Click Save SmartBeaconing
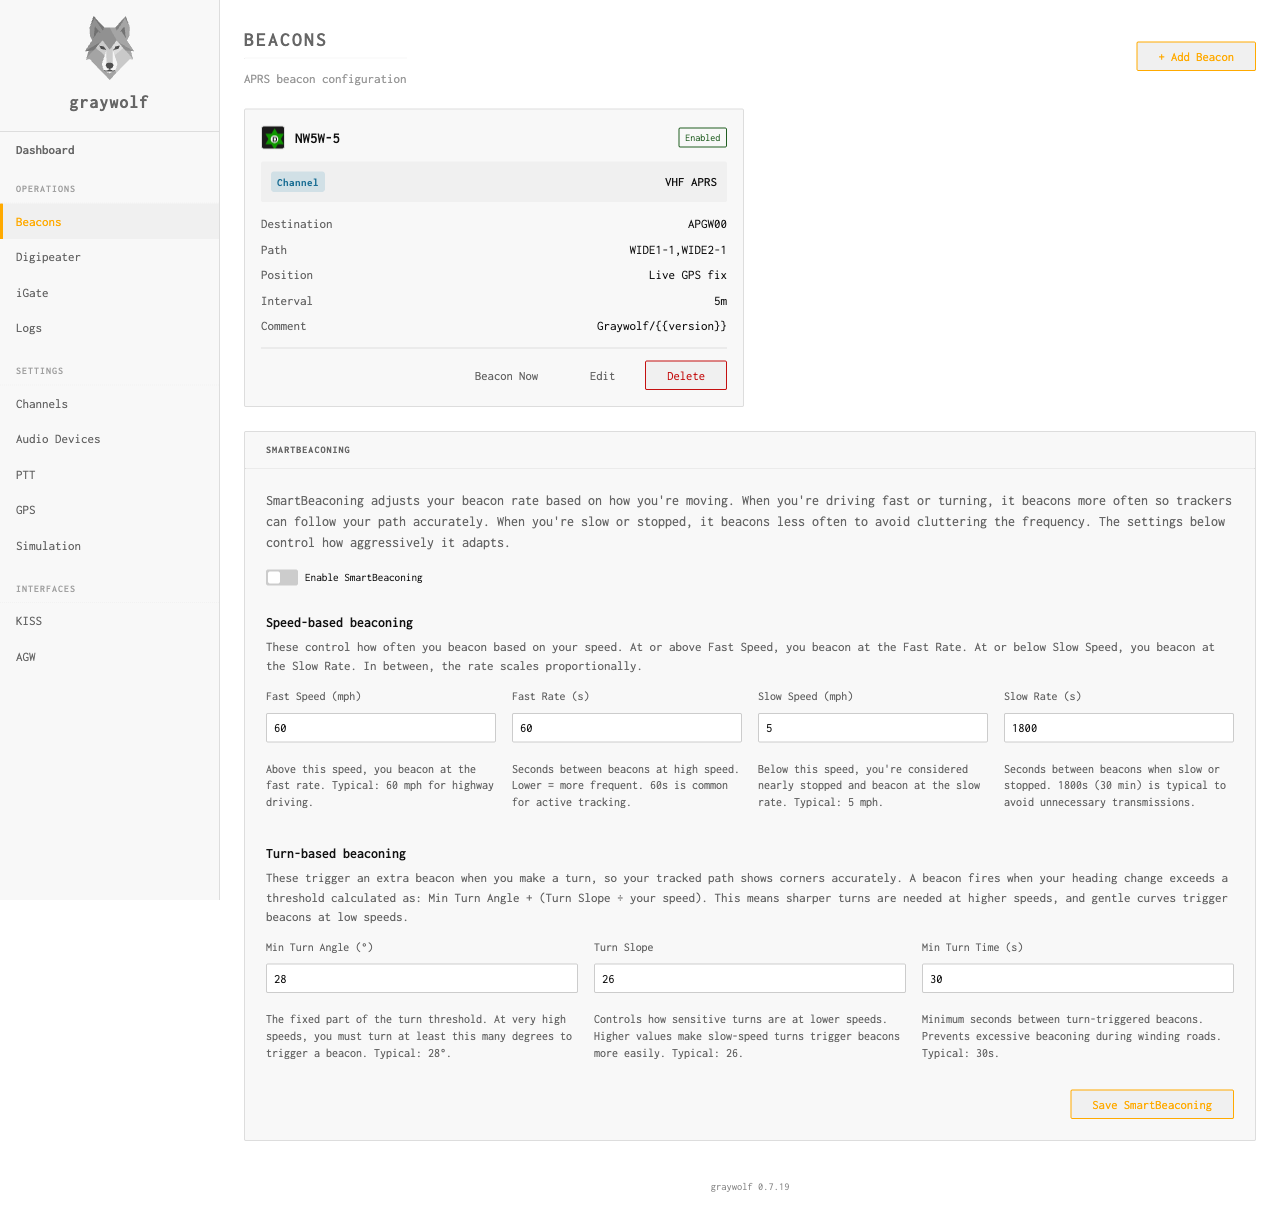 (x=1151, y=1104)
